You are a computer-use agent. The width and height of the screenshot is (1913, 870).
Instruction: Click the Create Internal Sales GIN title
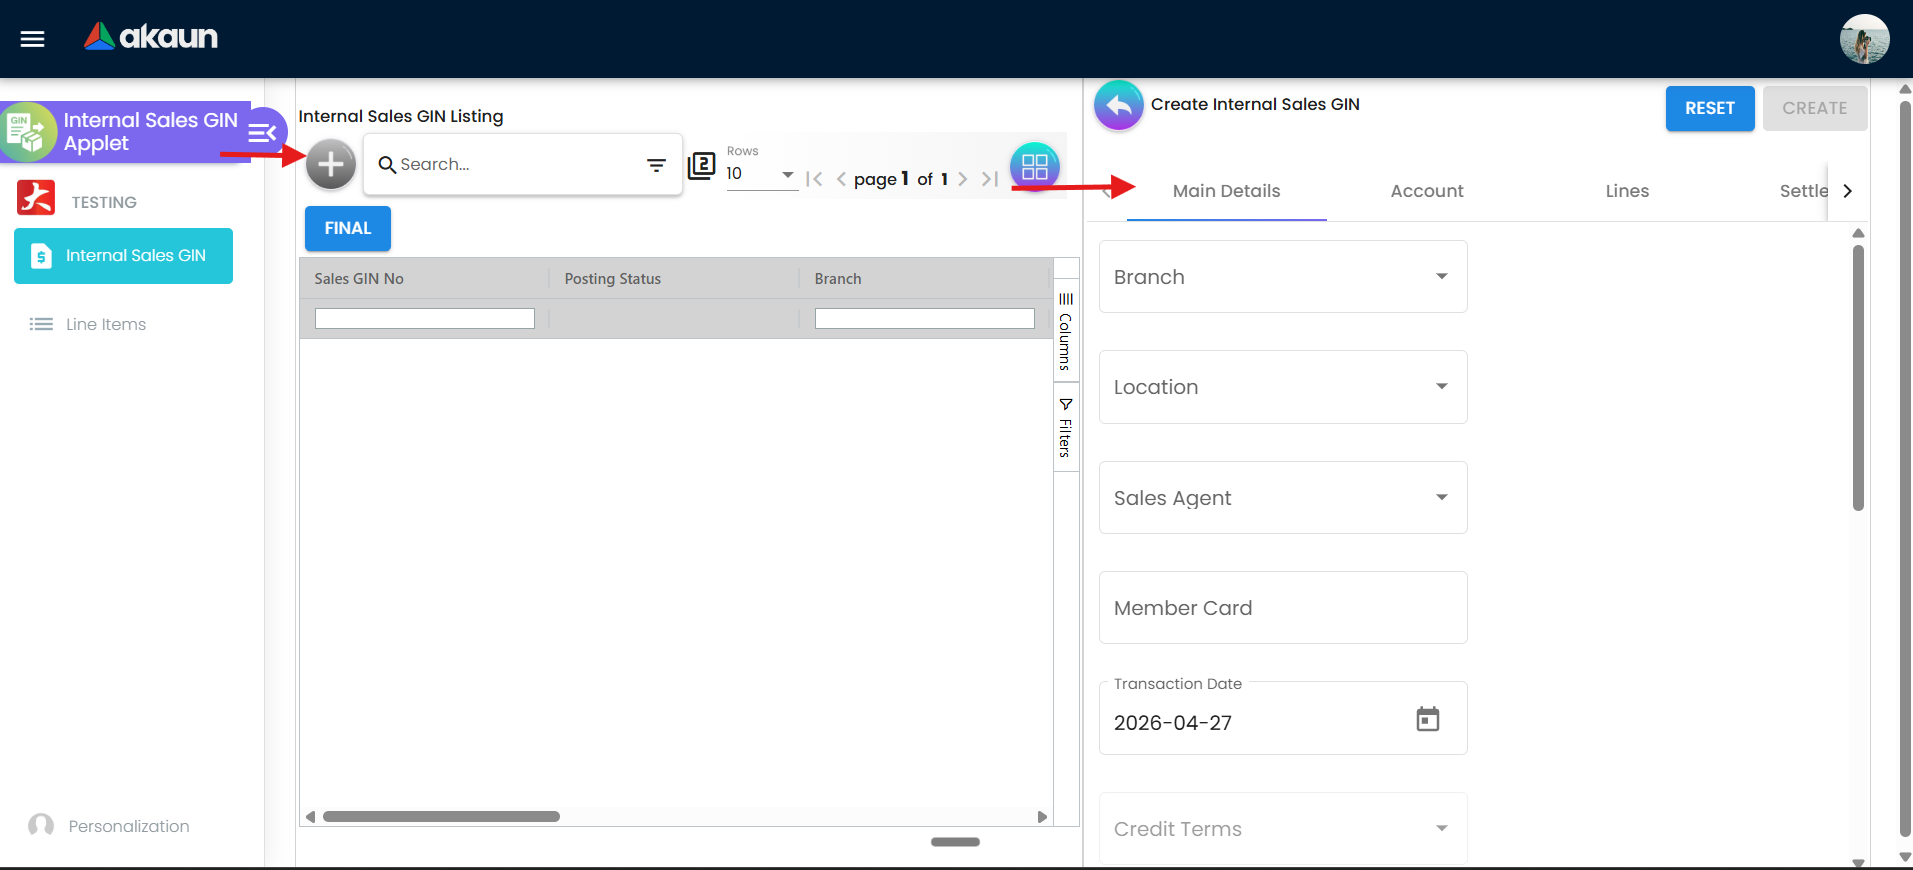1255,104
